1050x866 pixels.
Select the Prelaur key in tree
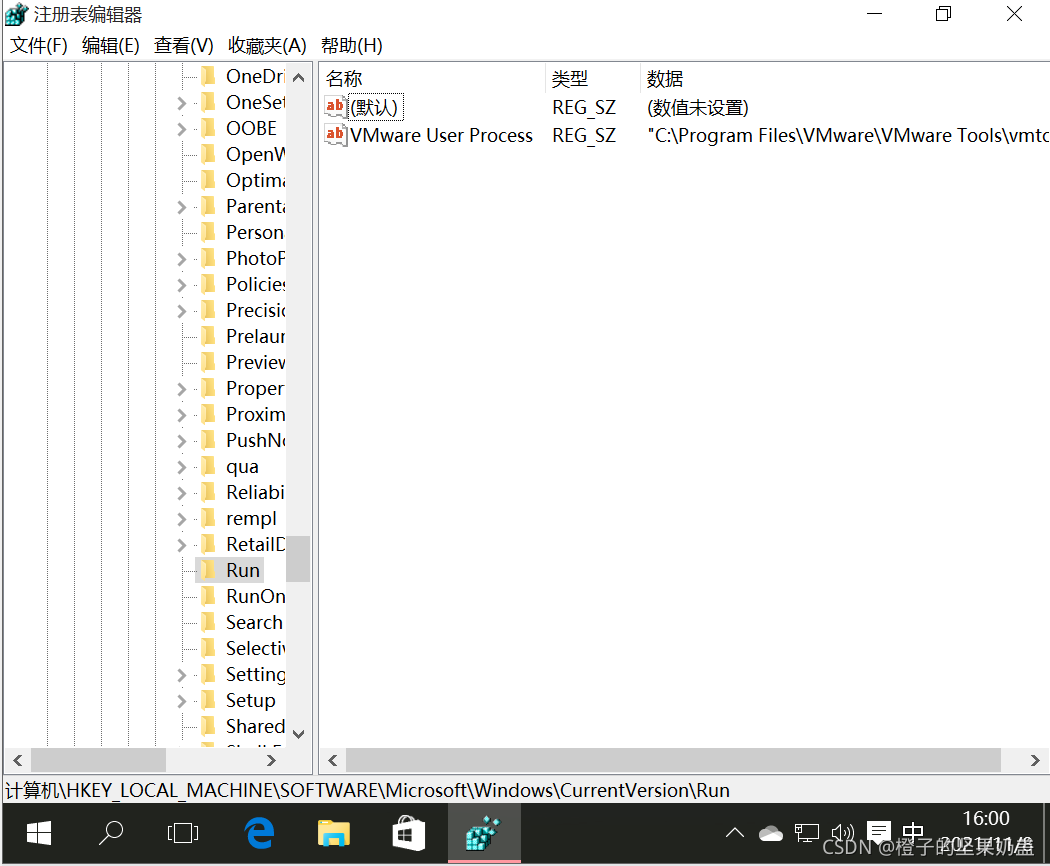click(x=256, y=336)
